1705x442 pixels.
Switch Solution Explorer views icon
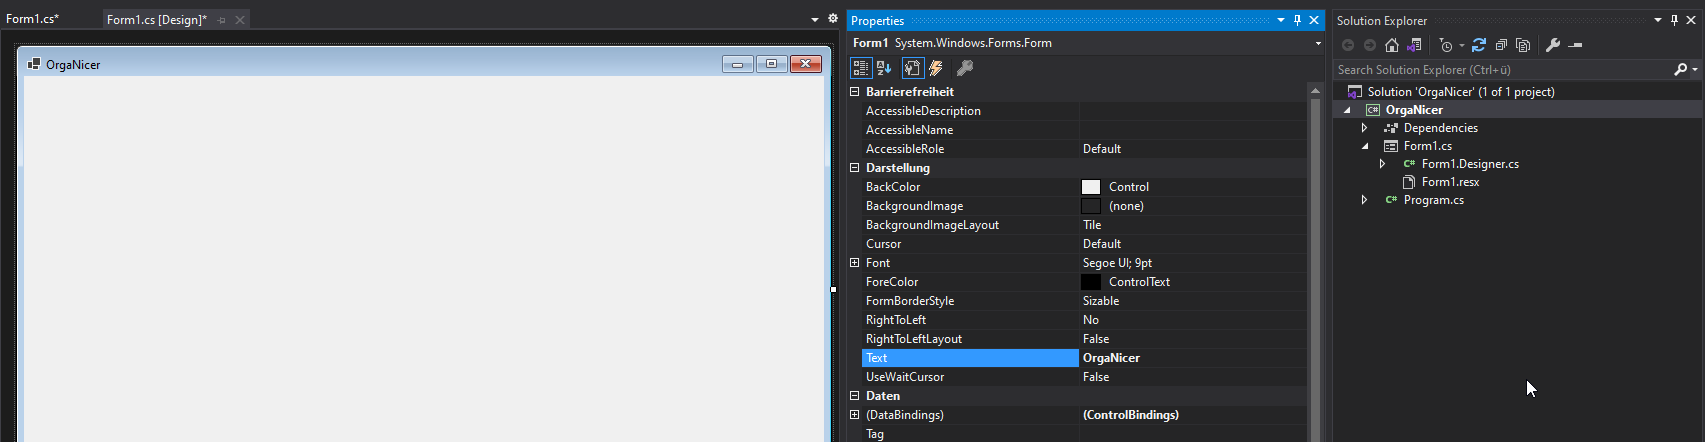pos(1414,45)
